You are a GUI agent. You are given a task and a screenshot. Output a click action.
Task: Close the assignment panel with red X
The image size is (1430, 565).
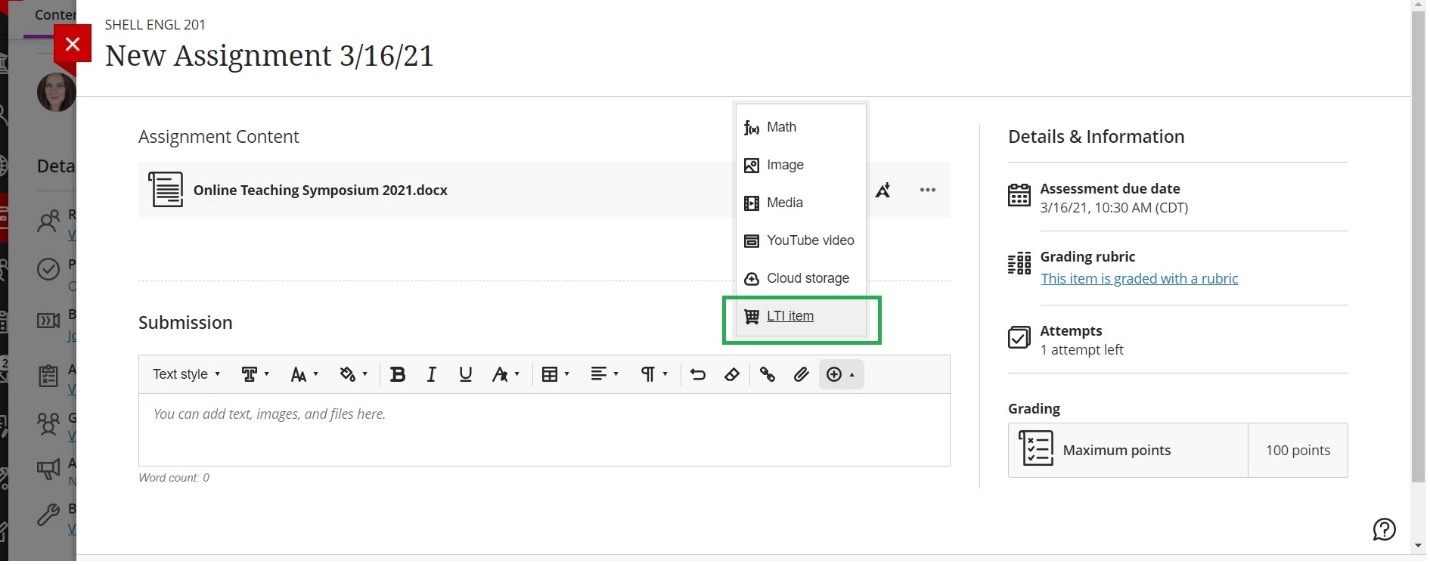click(72, 44)
